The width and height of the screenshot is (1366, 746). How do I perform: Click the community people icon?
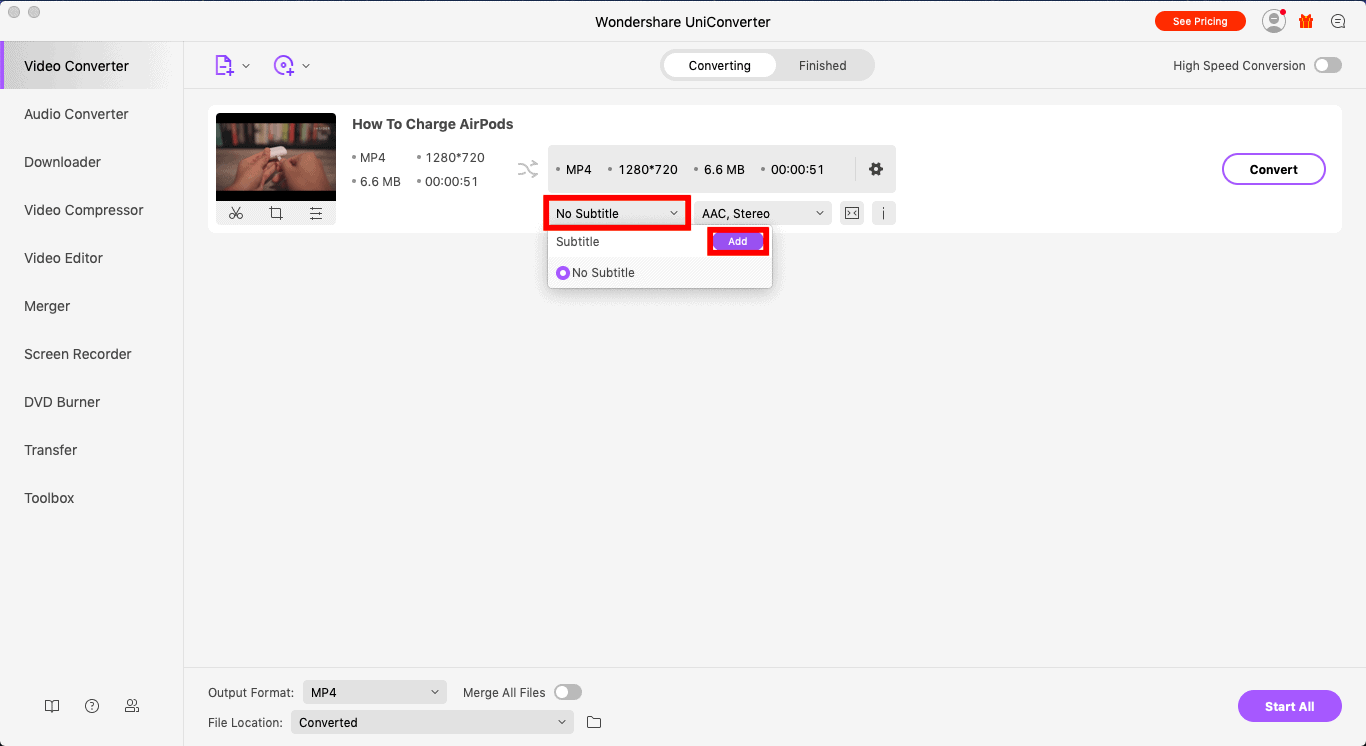pyautogui.click(x=132, y=706)
